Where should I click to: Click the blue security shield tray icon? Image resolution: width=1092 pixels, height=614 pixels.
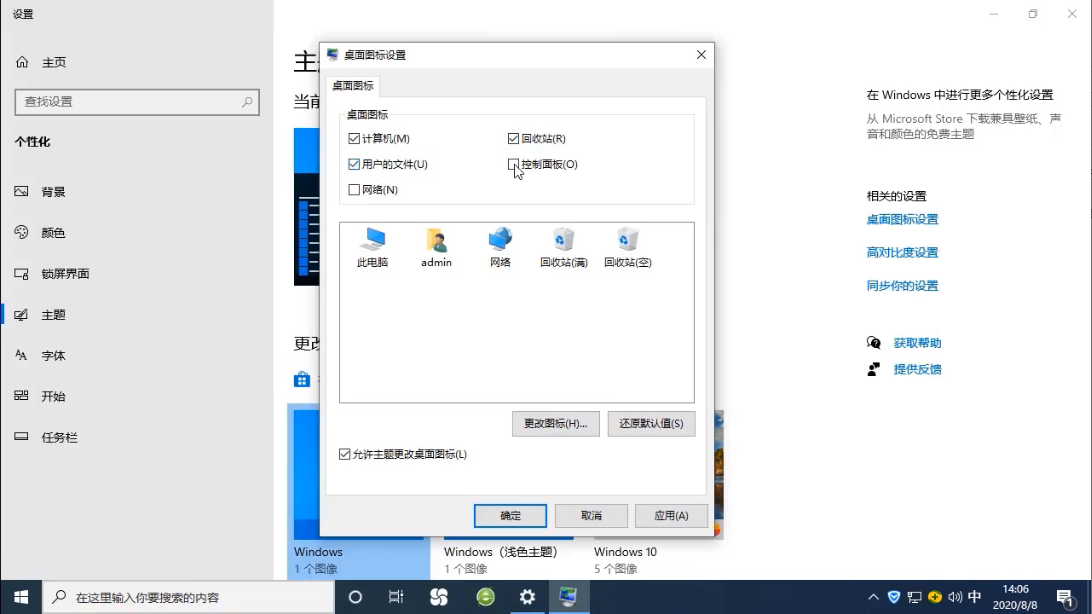(893, 597)
